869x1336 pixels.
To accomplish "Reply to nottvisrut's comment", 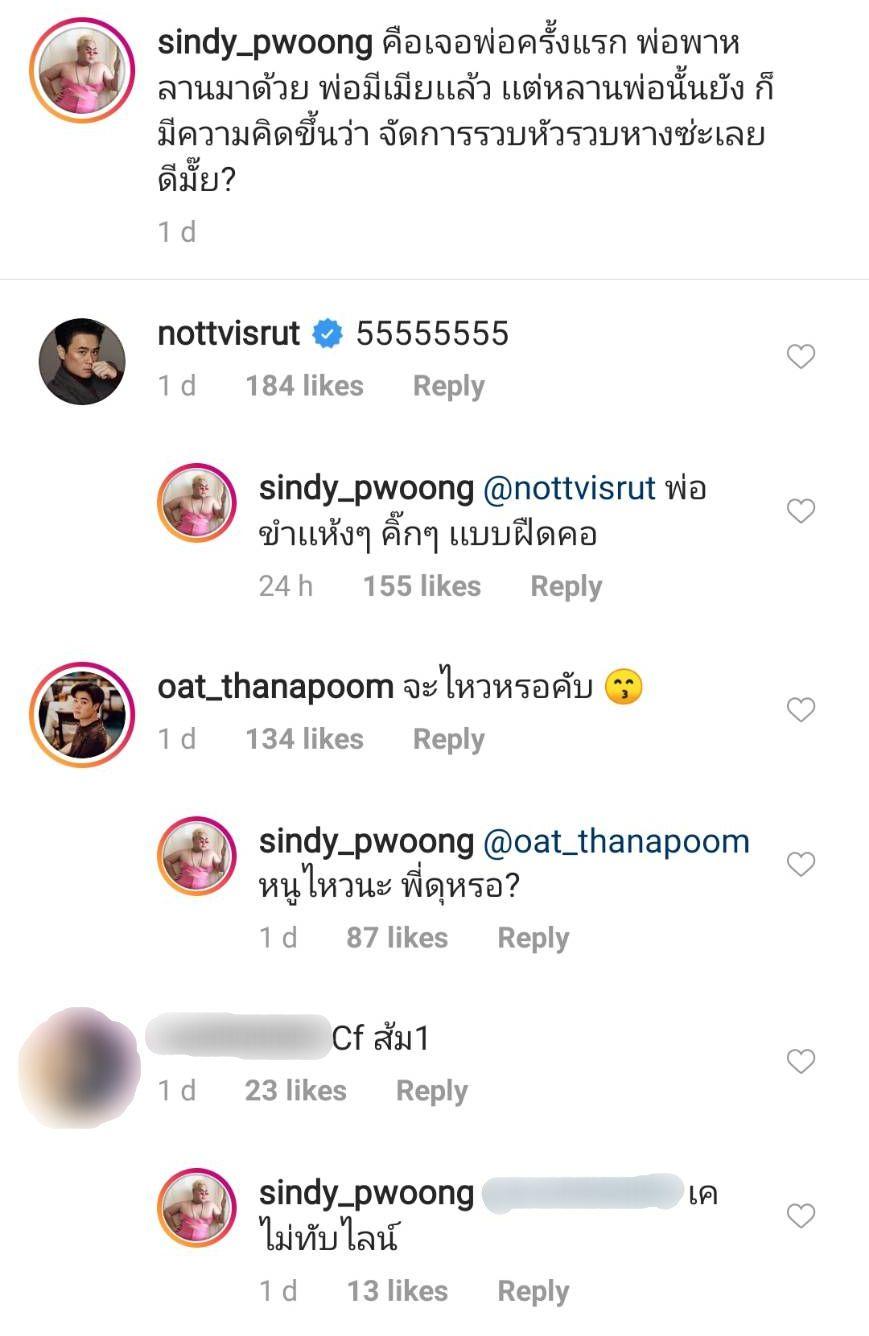I will point(448,386).
